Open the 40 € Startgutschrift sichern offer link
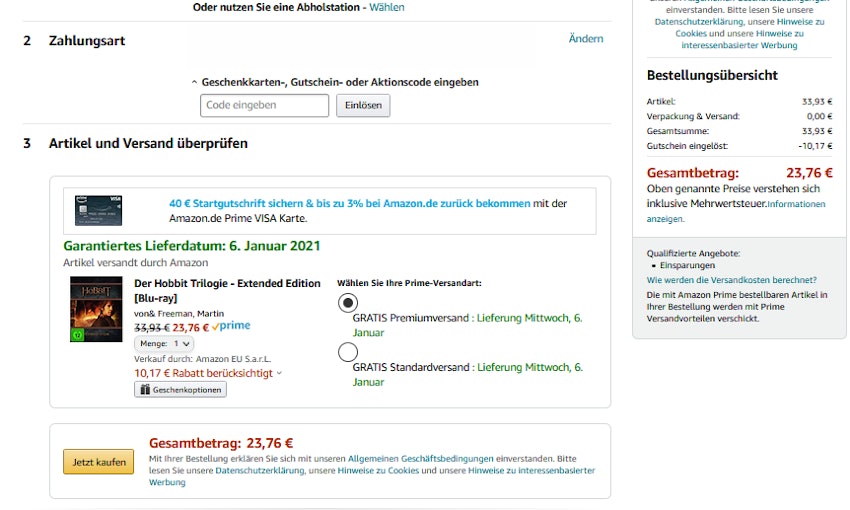Viewport: 850px width, 510px height. 349,203
